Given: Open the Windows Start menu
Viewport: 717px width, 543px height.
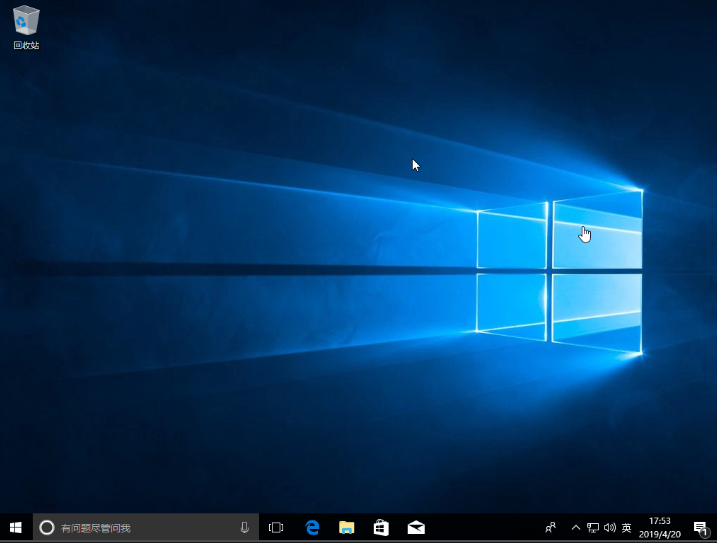Looking at the screenshot, I should 15,527.
